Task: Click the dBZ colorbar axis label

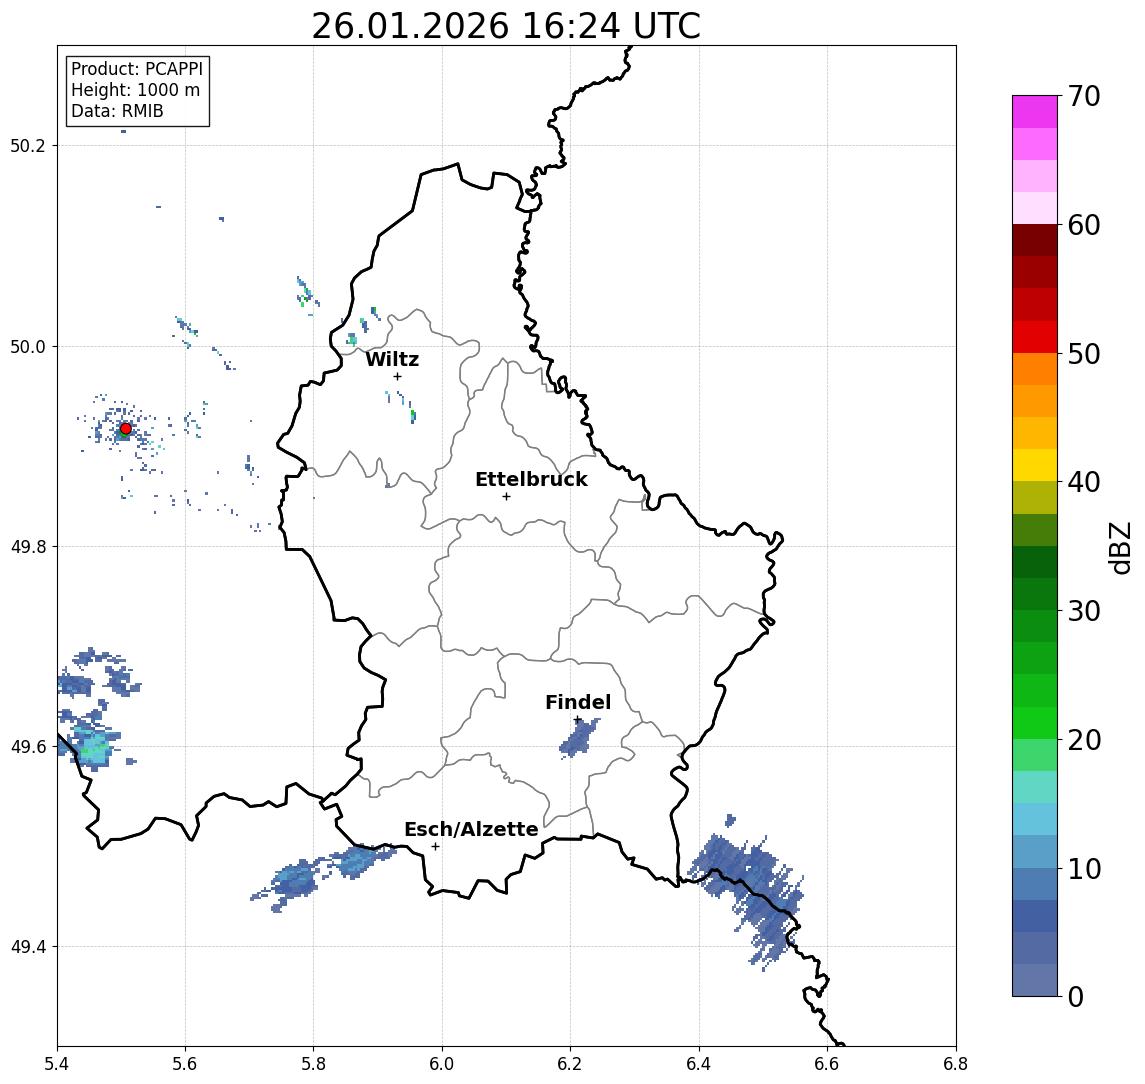Action: click(1120, 548)
